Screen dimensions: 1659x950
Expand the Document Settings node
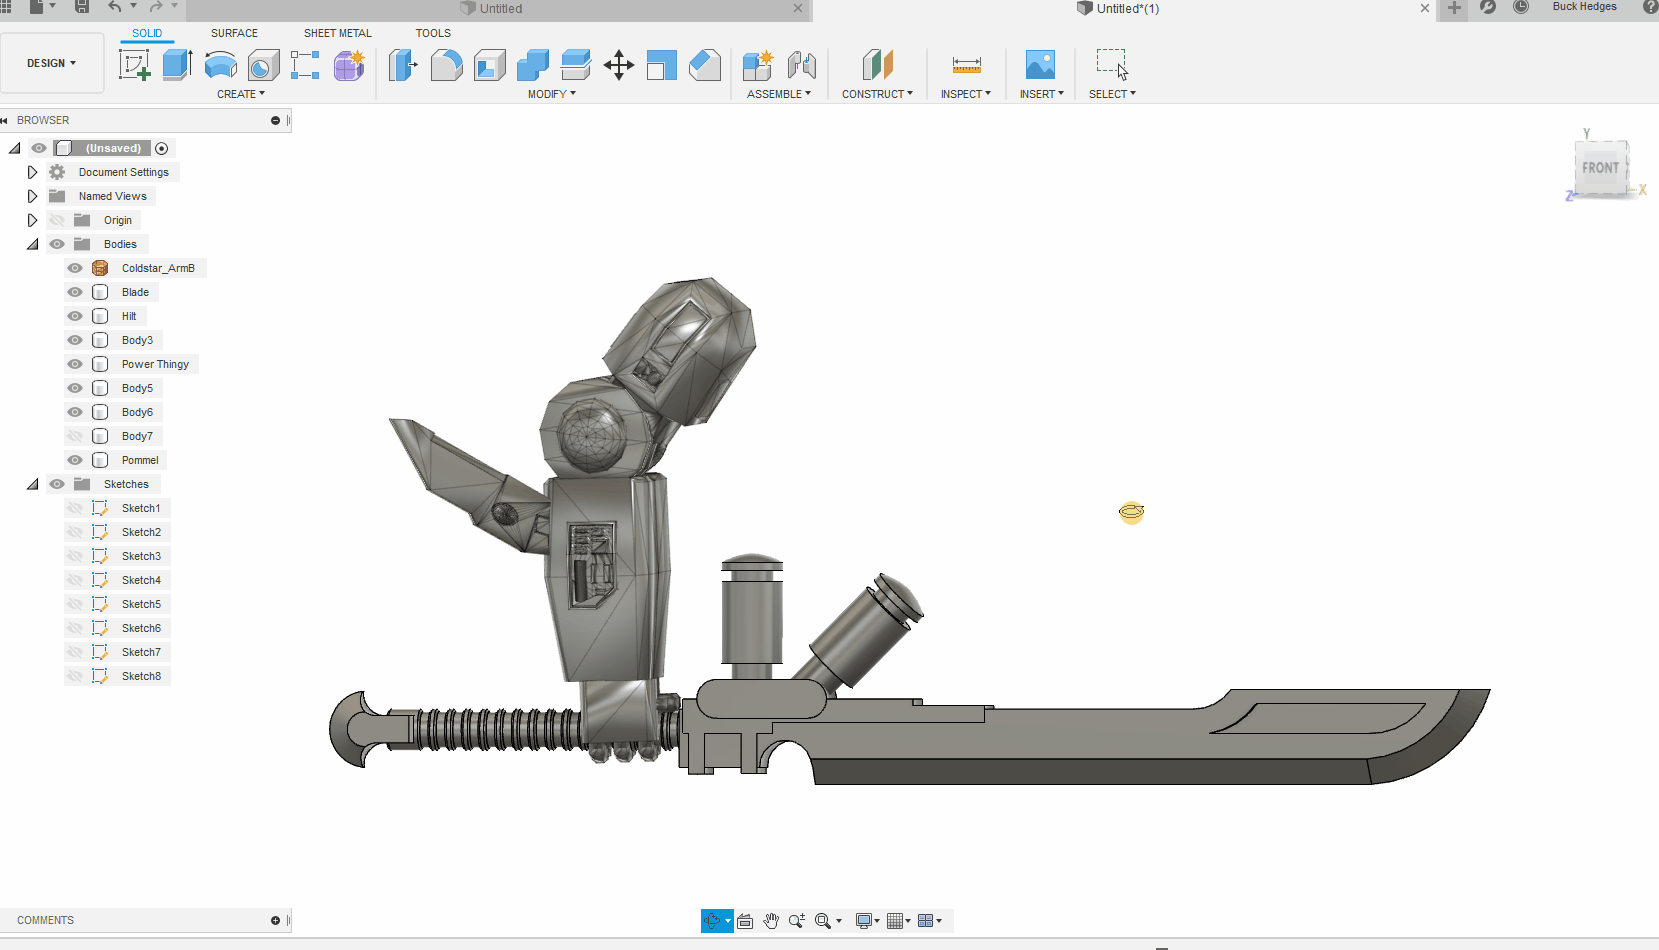(x=32, y=172)
